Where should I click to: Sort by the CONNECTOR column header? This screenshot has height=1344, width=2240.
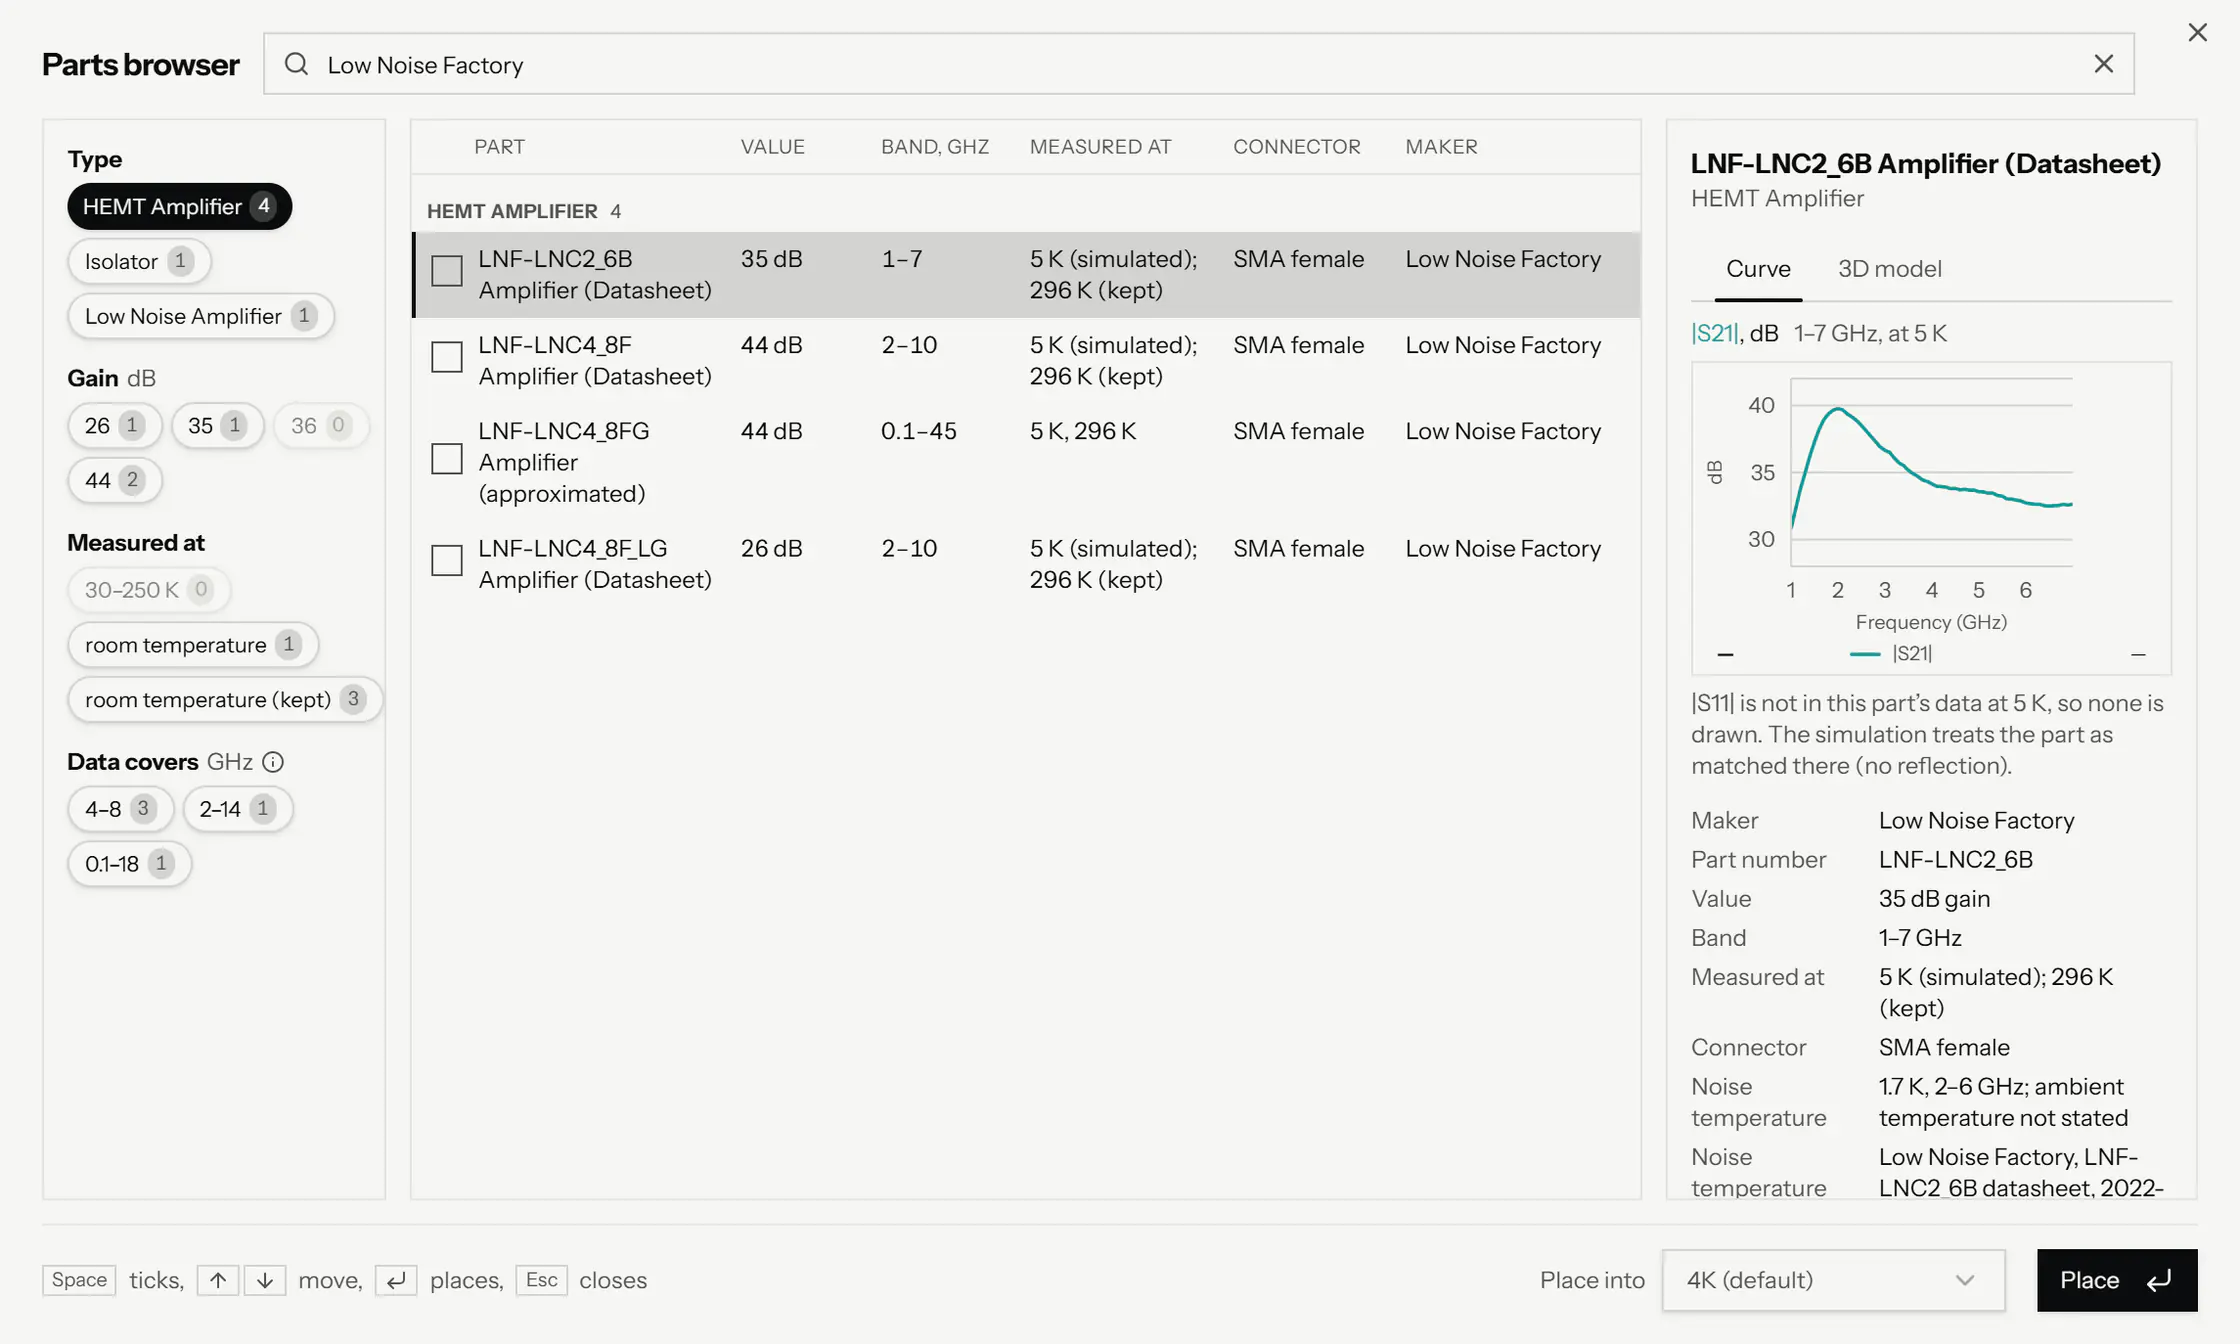1296,147
